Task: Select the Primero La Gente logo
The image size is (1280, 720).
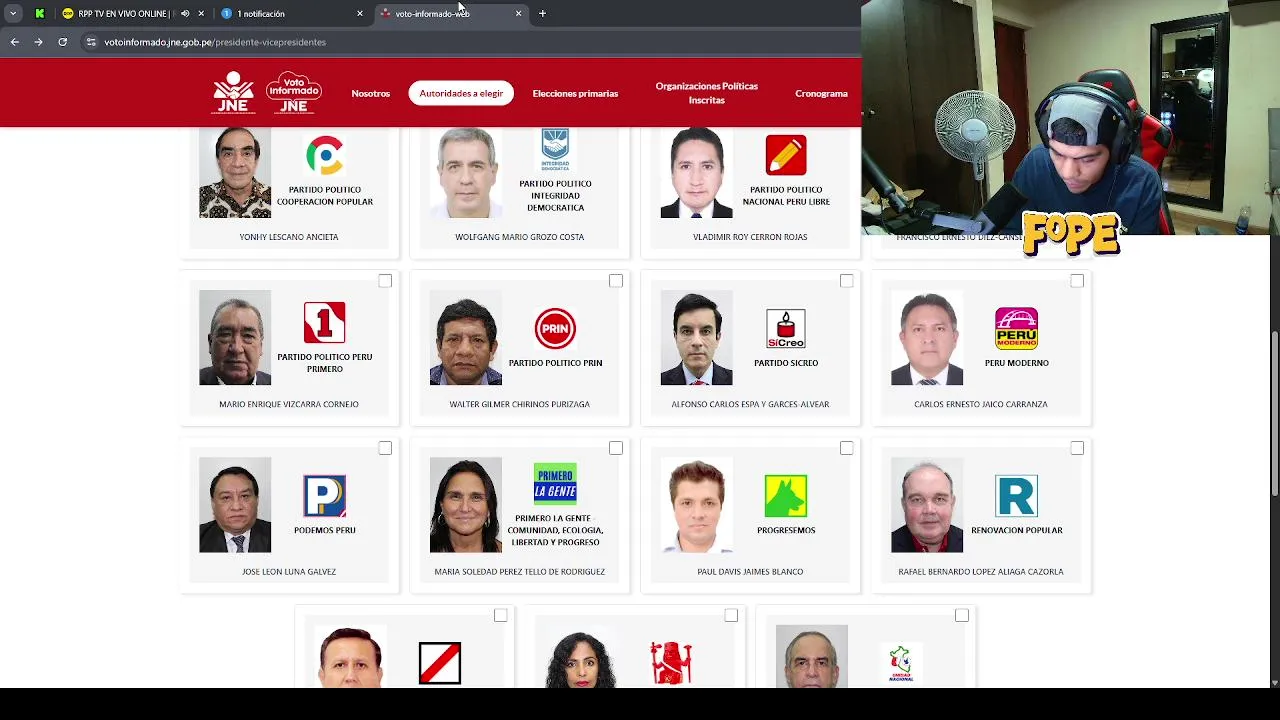Action: tap(555, 484)
